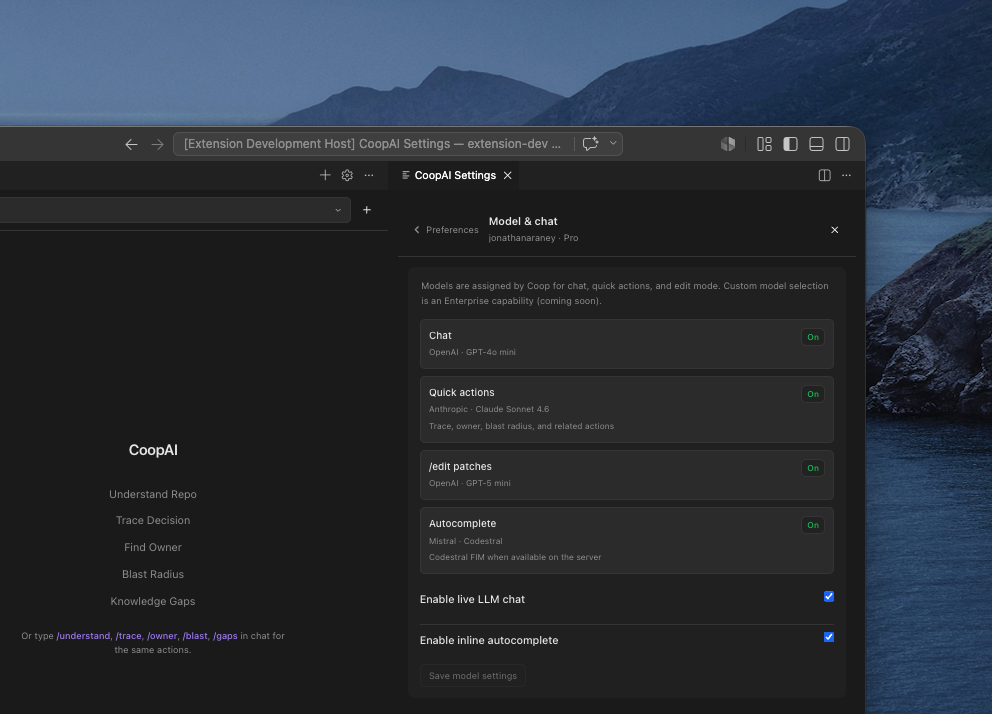Click the Autocomplete card title
Viewport: 992px width, 714px height.
(x=462, y=523)
